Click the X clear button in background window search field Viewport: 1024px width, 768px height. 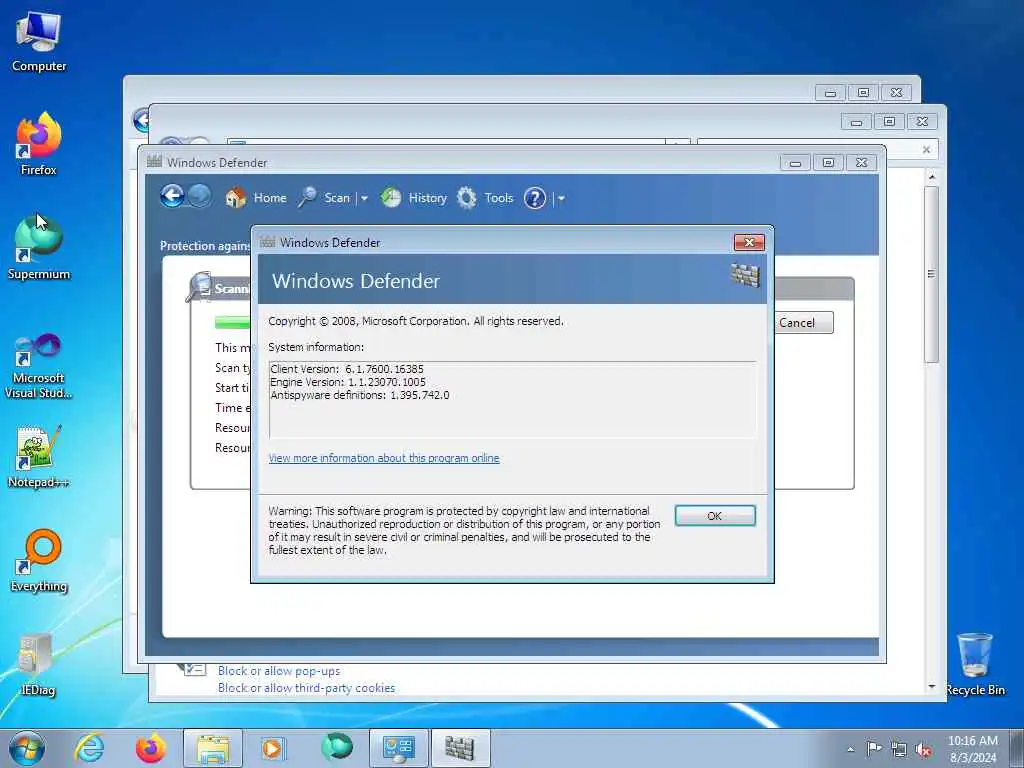tap(926, 150)
